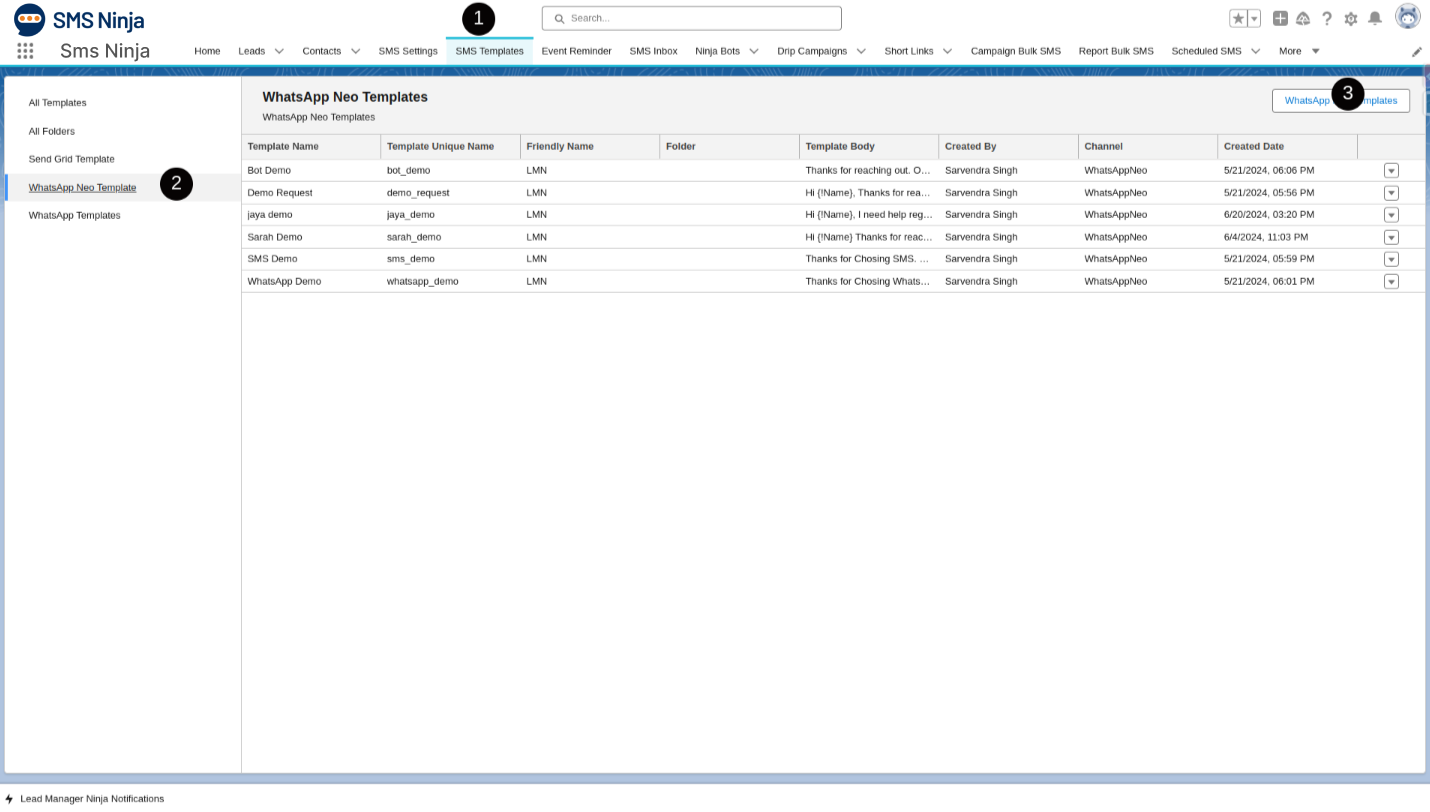Open the Help question mark icon
Screen dimensions: 1430x812
(1327, 18)
